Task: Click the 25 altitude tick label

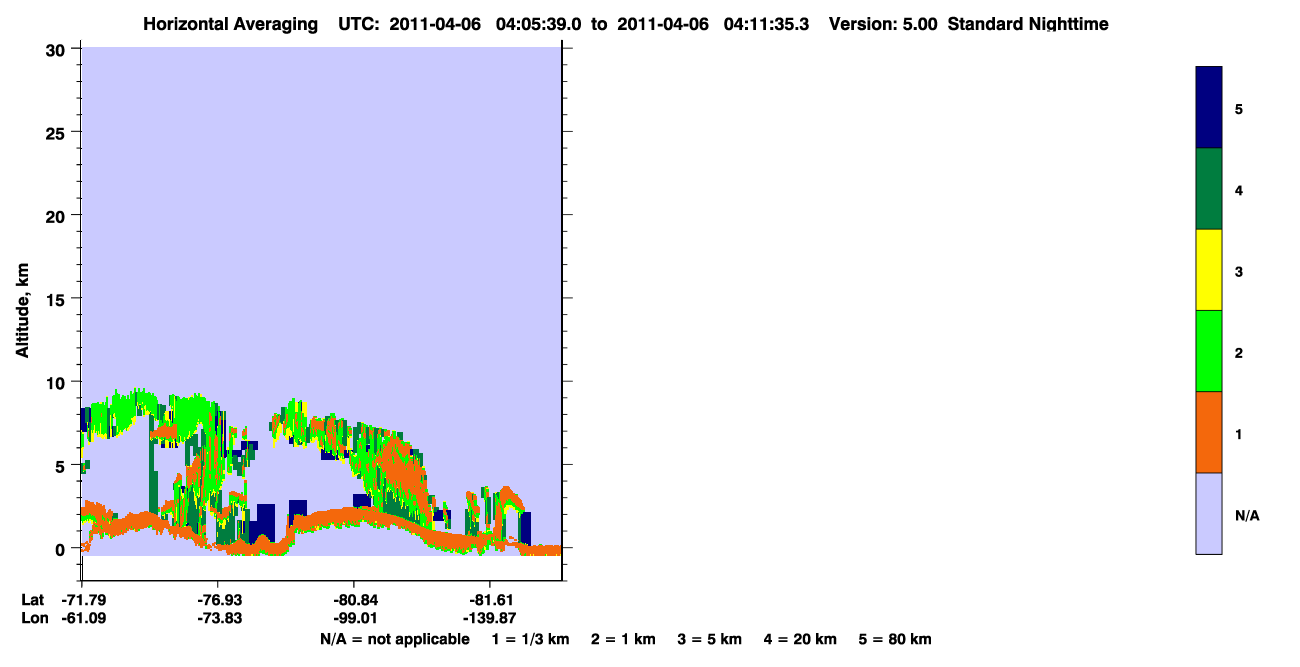Action: coord(57,132)
